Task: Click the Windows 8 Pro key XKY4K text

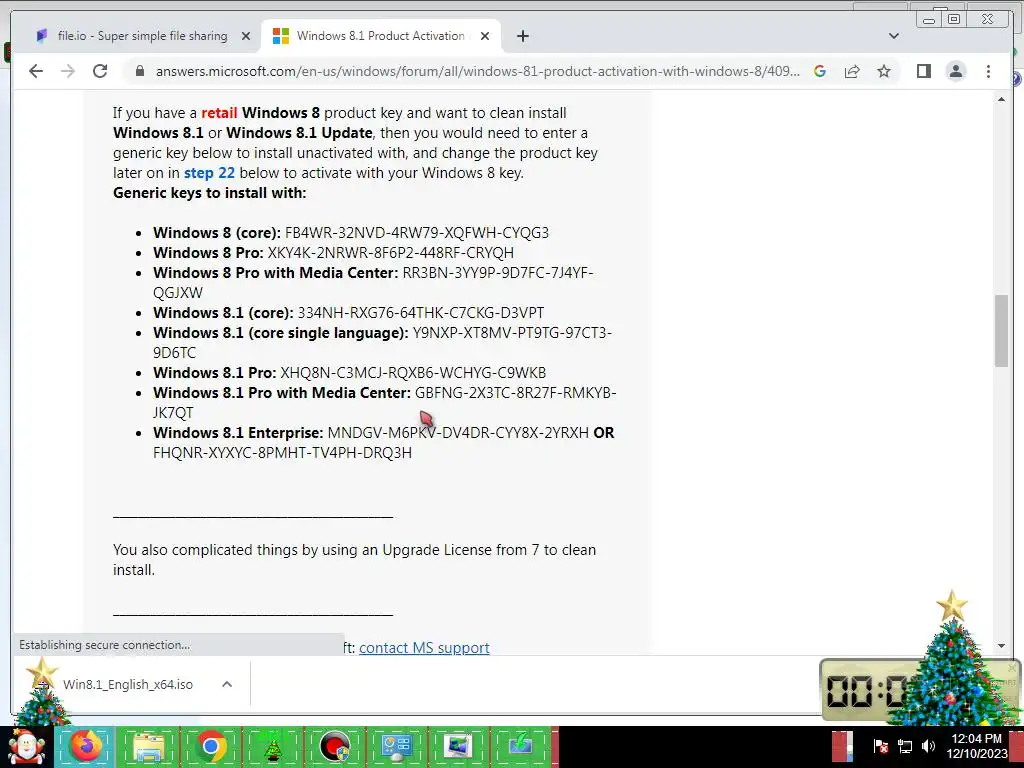Action: [391, 253]
